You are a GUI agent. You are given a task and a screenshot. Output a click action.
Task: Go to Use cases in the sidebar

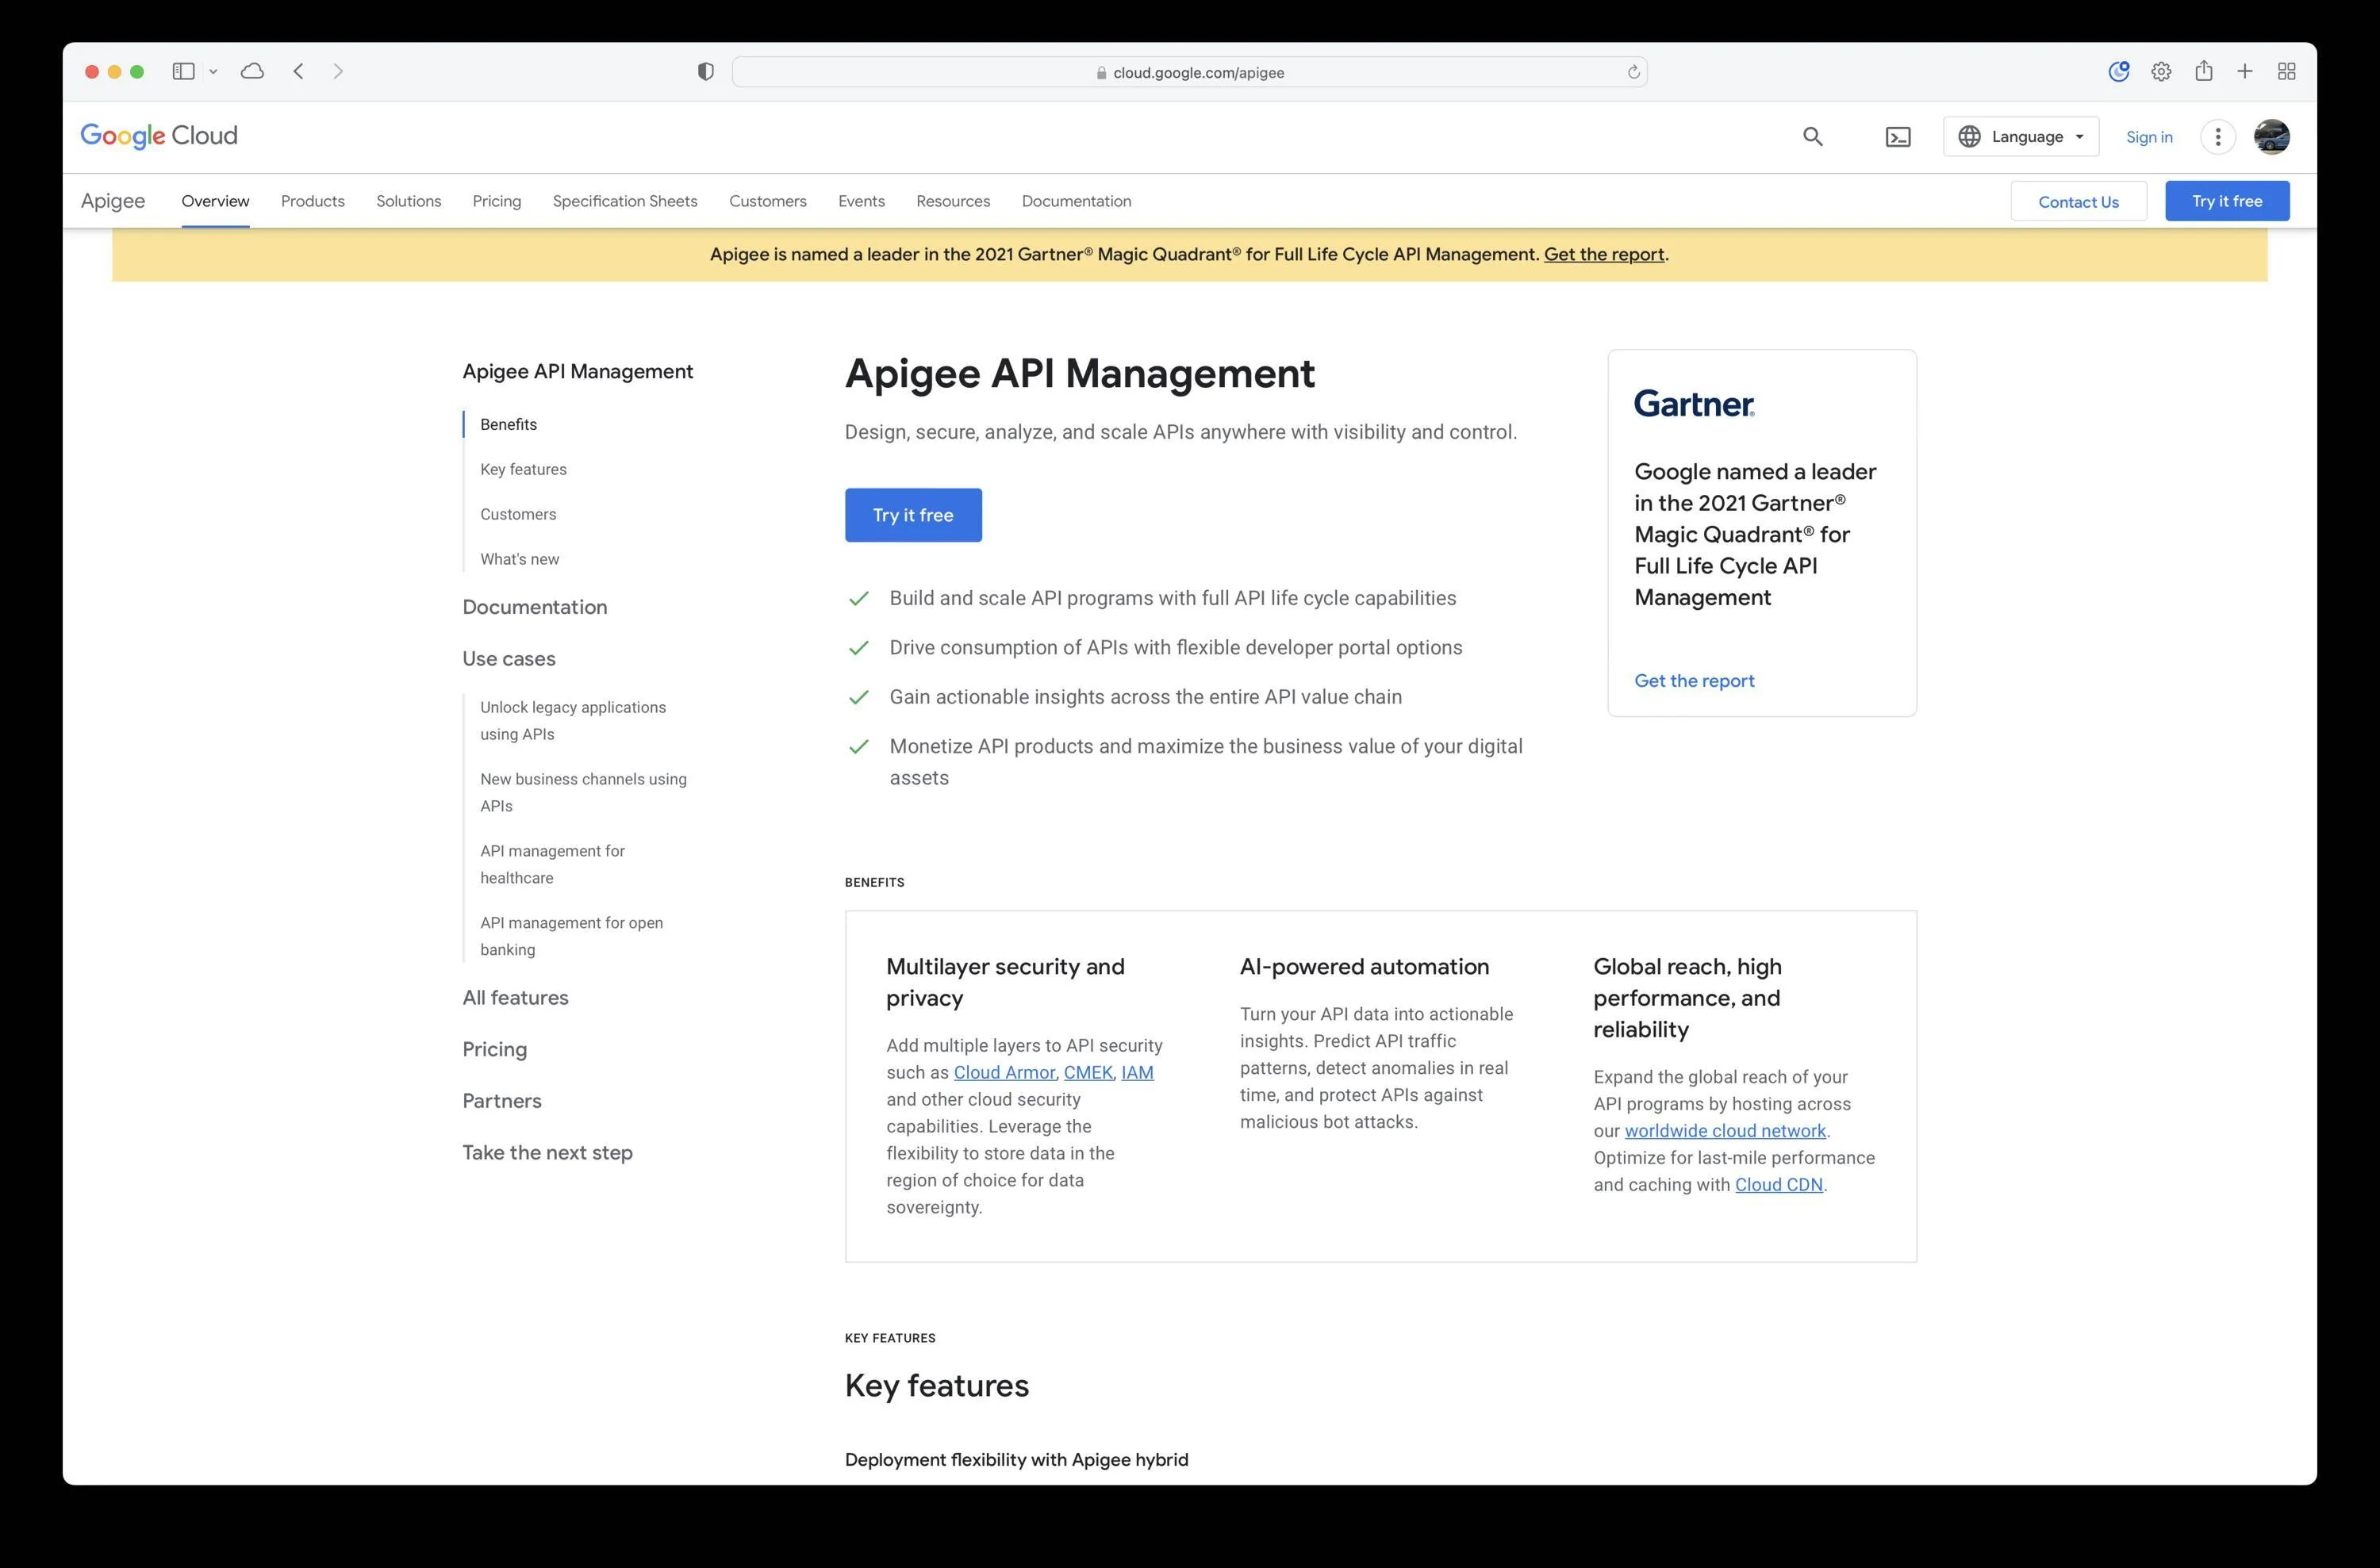coord(508,659)
